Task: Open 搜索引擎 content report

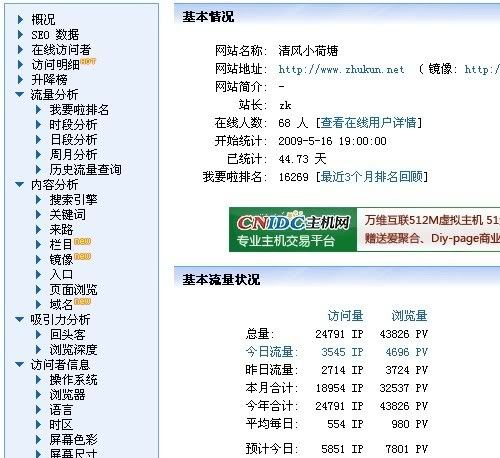Action: point(73,199)
